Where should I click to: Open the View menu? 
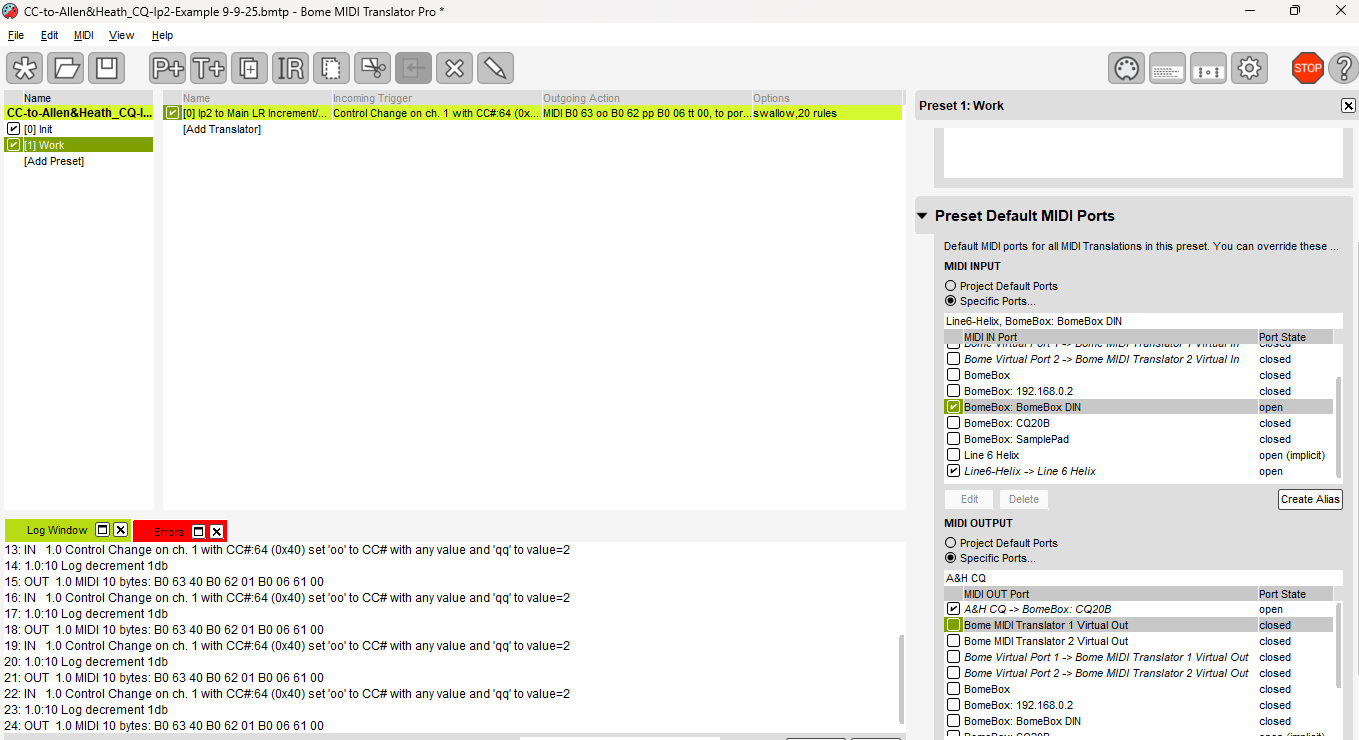coord(121,35)
